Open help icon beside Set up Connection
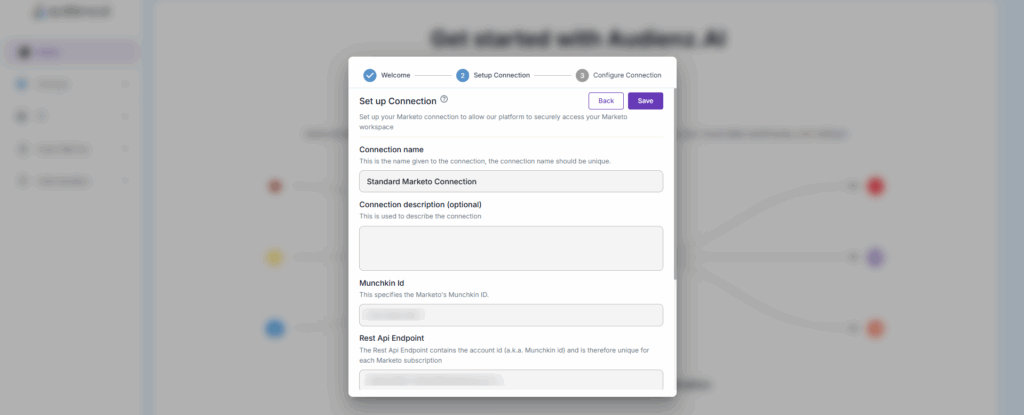 (444, 100)
